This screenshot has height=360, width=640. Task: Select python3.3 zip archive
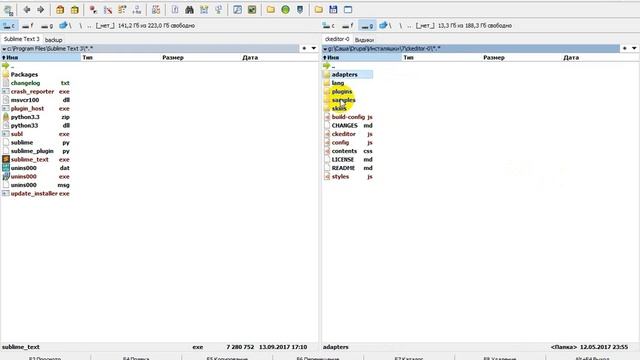[x=36, y=117]
